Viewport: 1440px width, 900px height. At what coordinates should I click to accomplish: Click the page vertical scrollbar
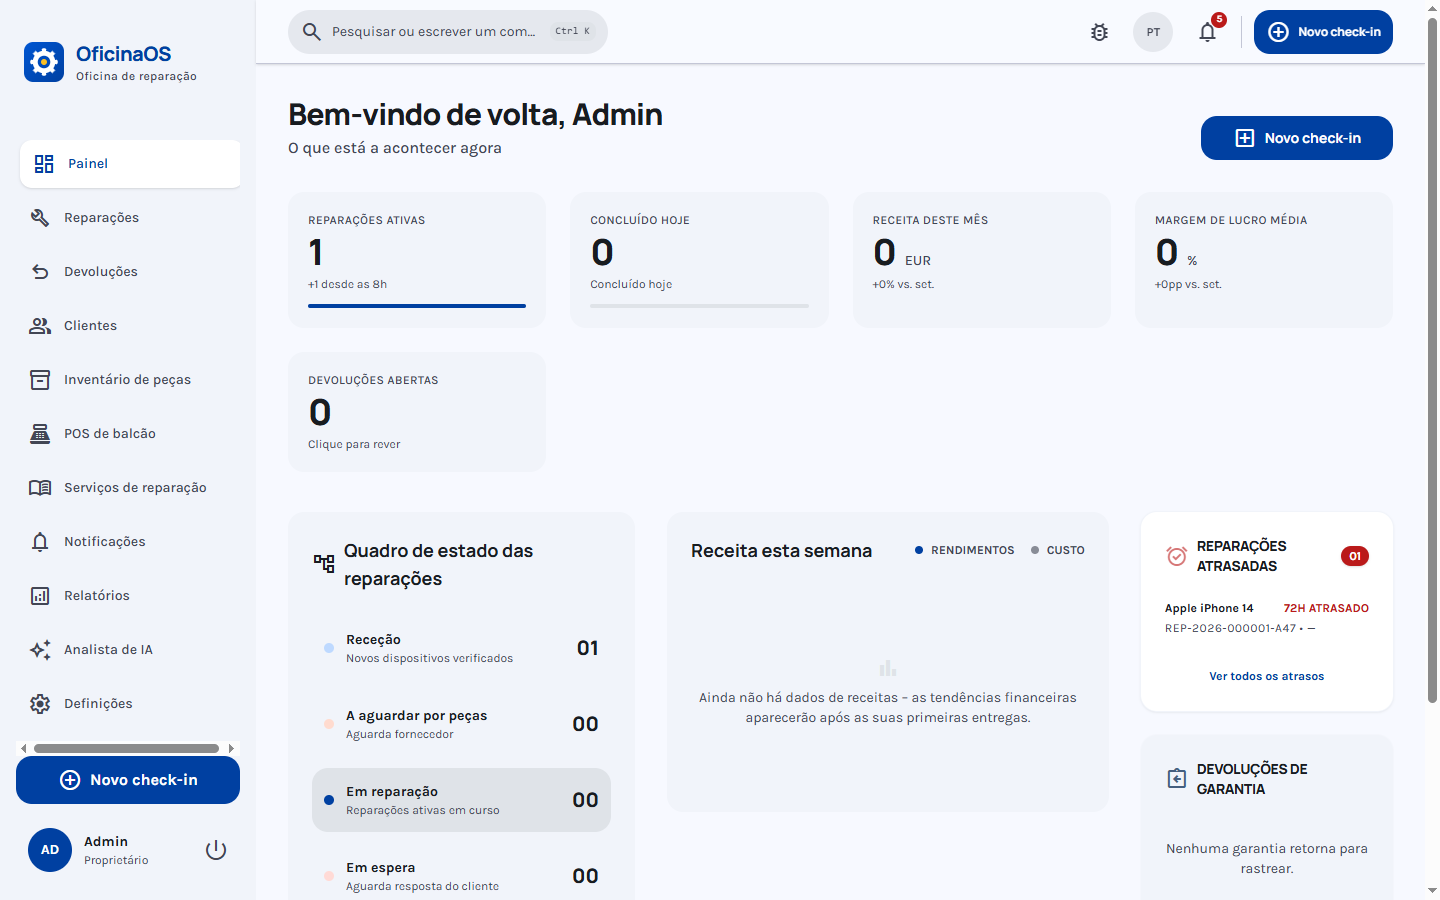[x=1432, y=360]
